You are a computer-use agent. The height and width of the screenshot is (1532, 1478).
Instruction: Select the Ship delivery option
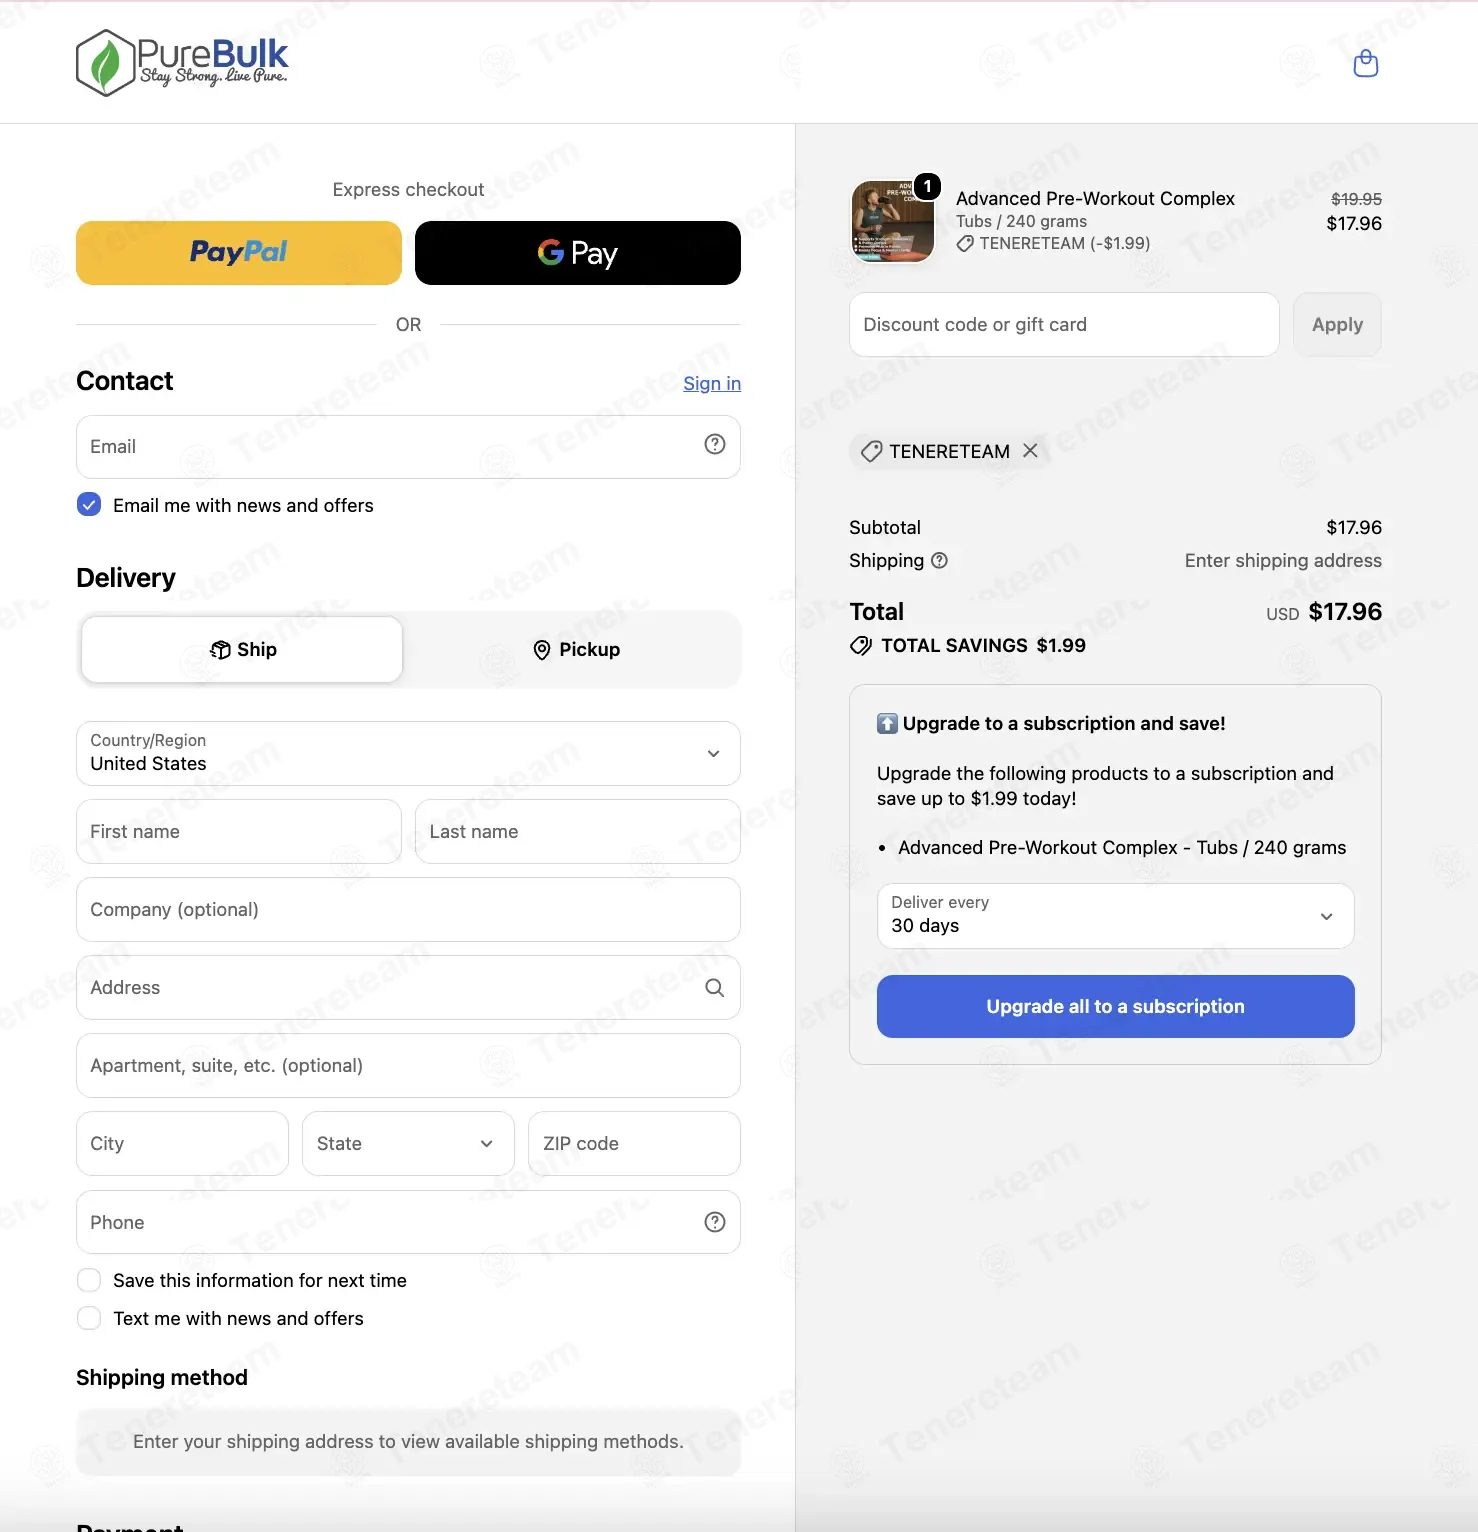pos(242,650)
